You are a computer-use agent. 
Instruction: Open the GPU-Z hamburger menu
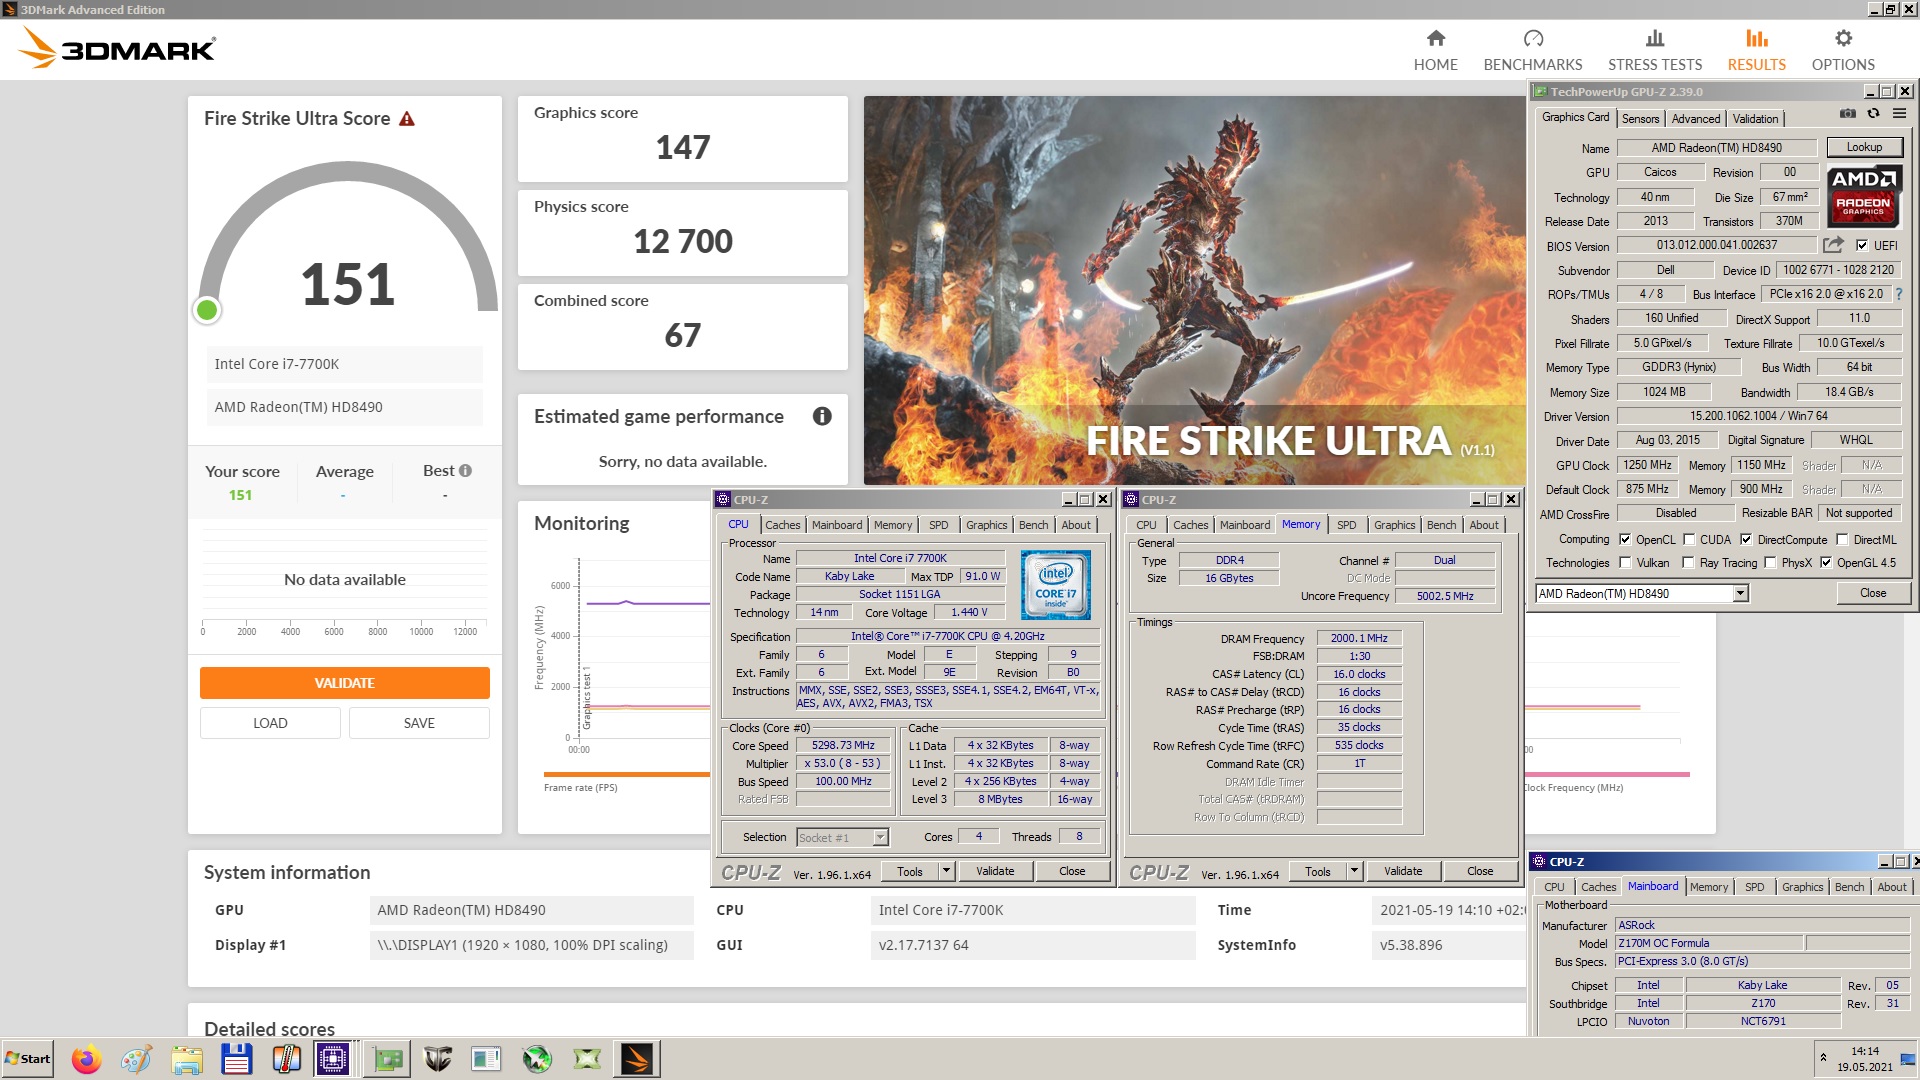coord(1899,114)
